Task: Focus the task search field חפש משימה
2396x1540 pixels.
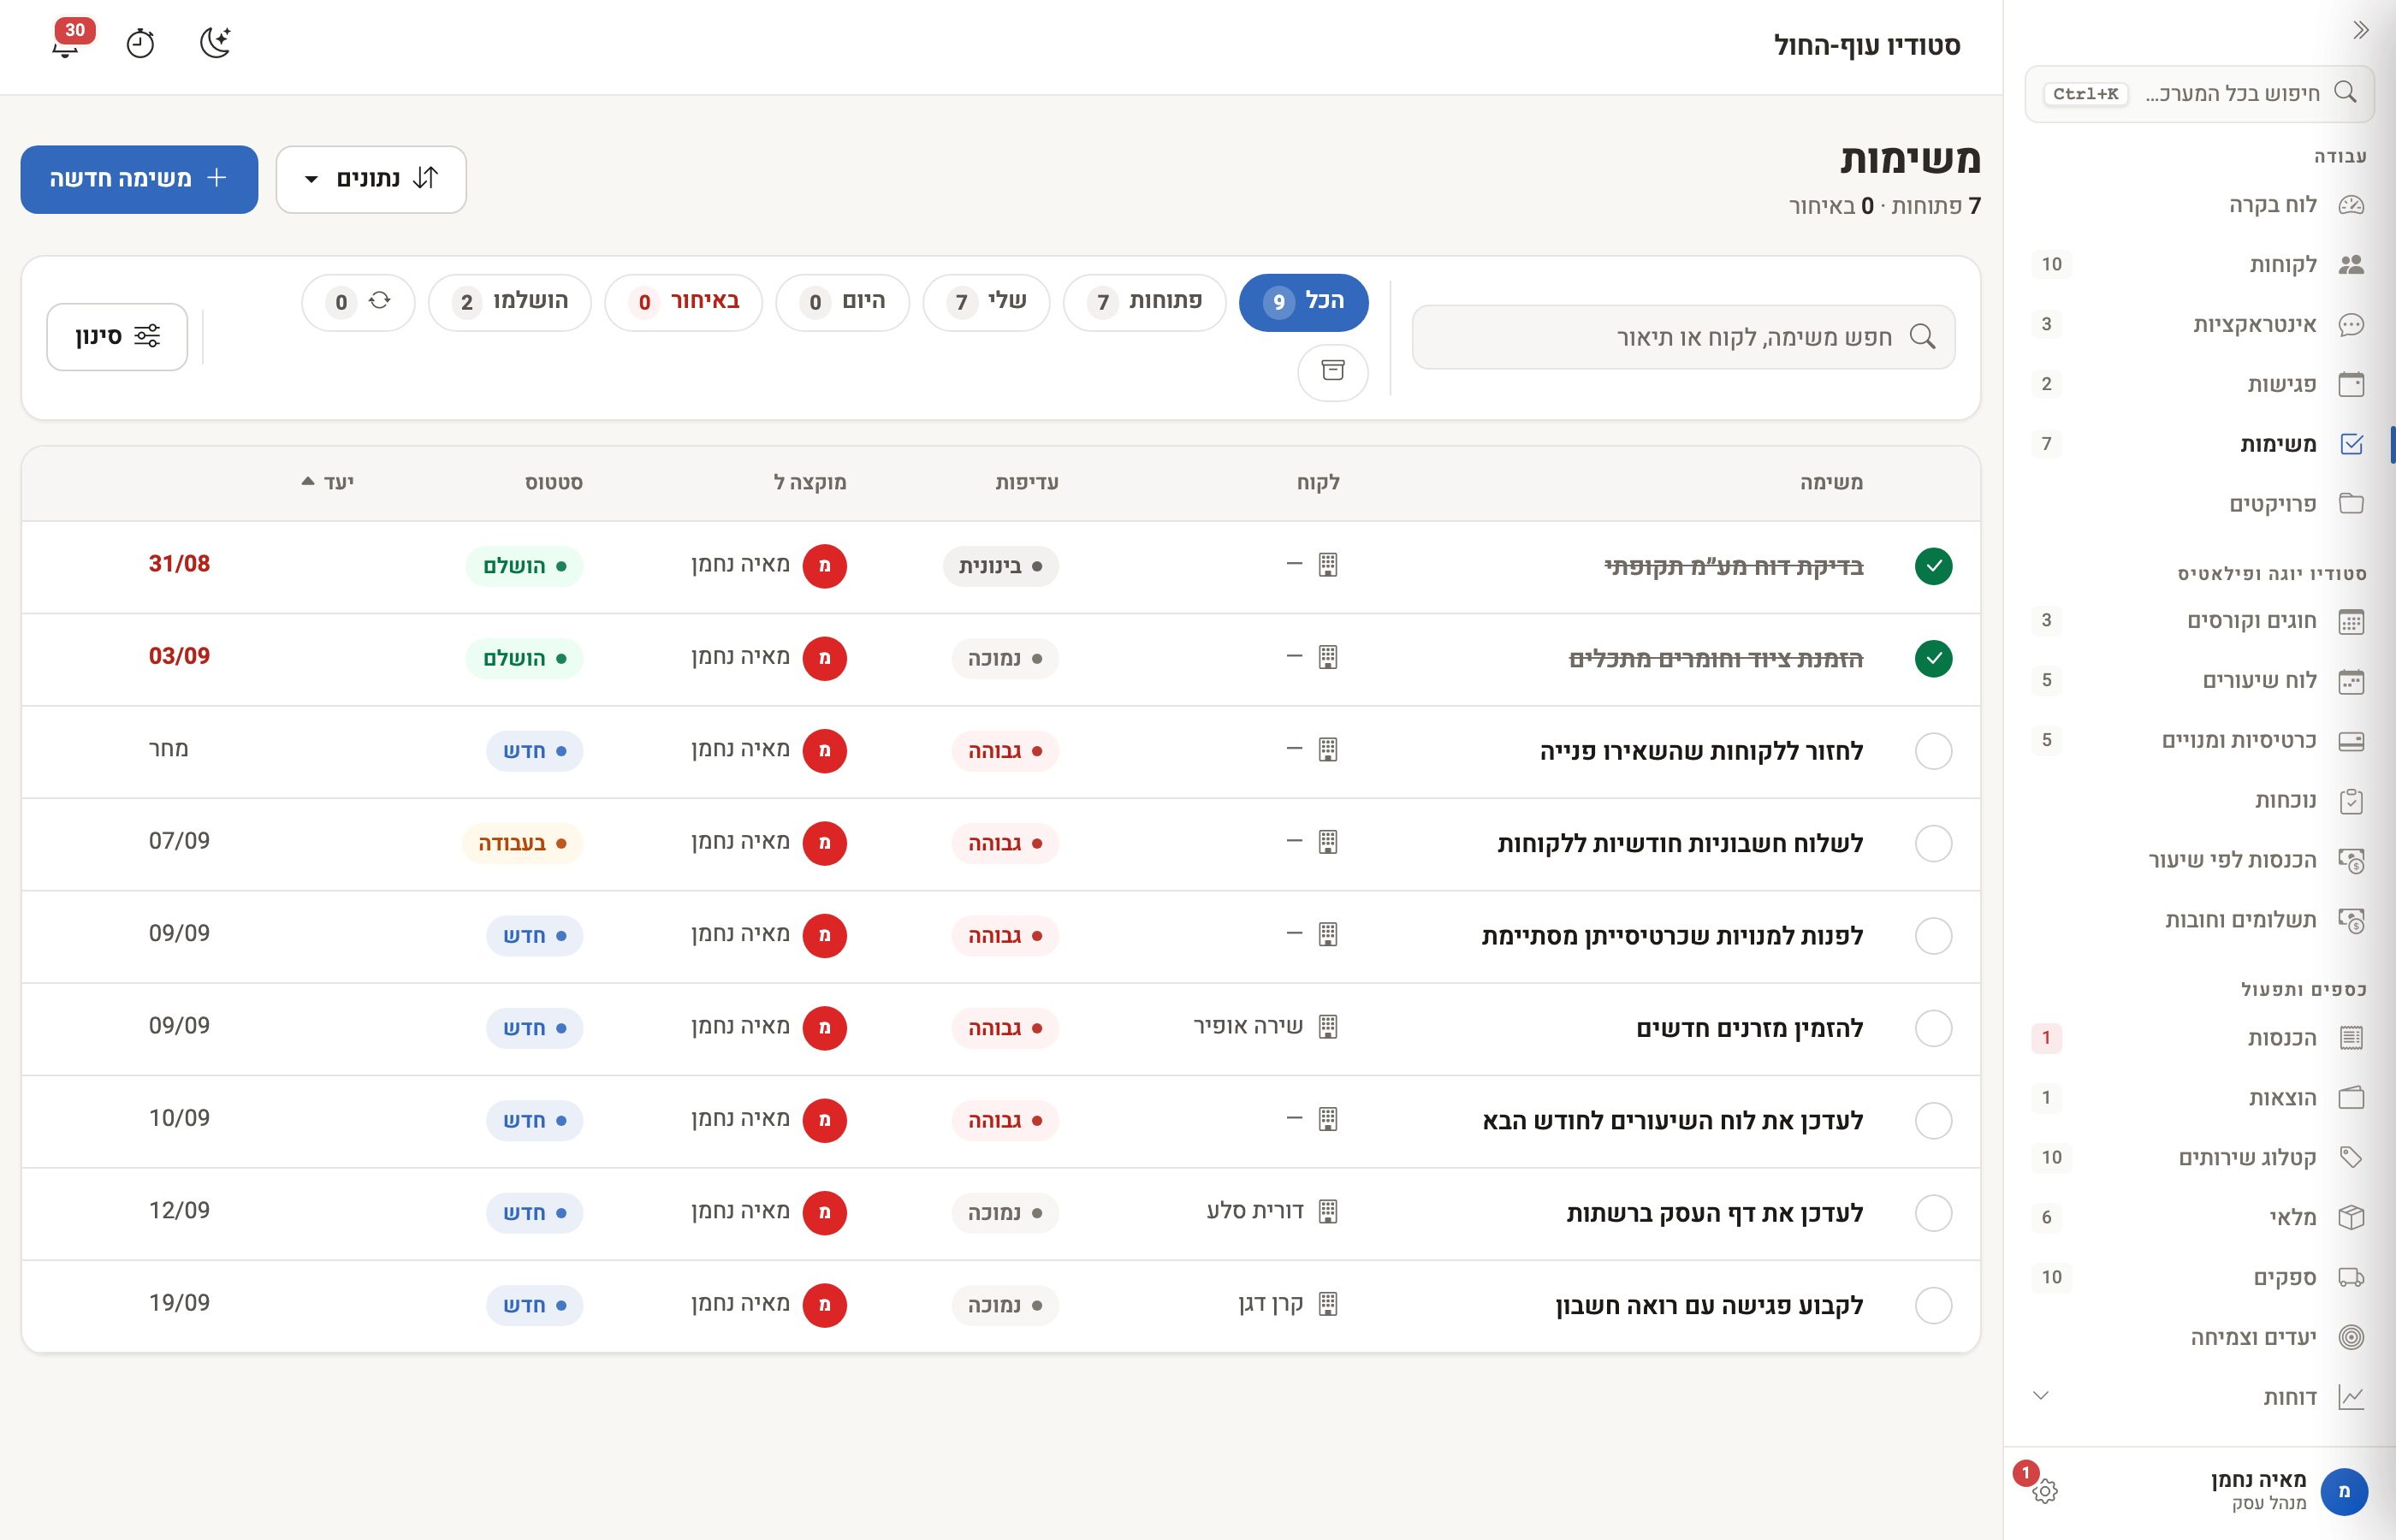Action: [x=1683, y=337]
